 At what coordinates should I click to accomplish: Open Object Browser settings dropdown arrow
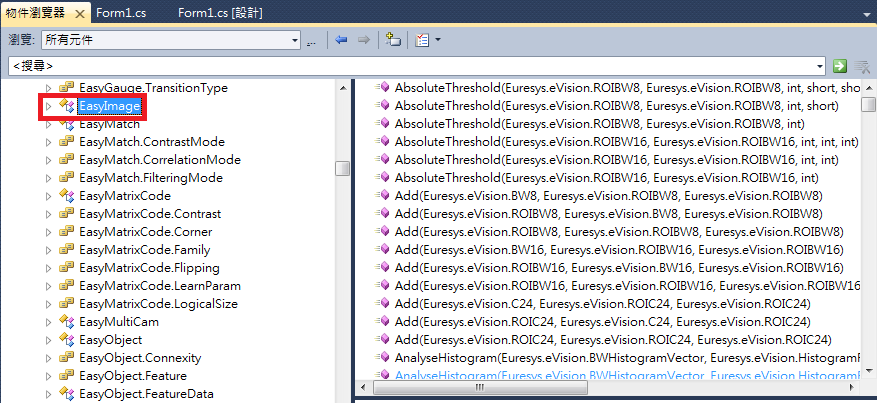pos(438,40)
